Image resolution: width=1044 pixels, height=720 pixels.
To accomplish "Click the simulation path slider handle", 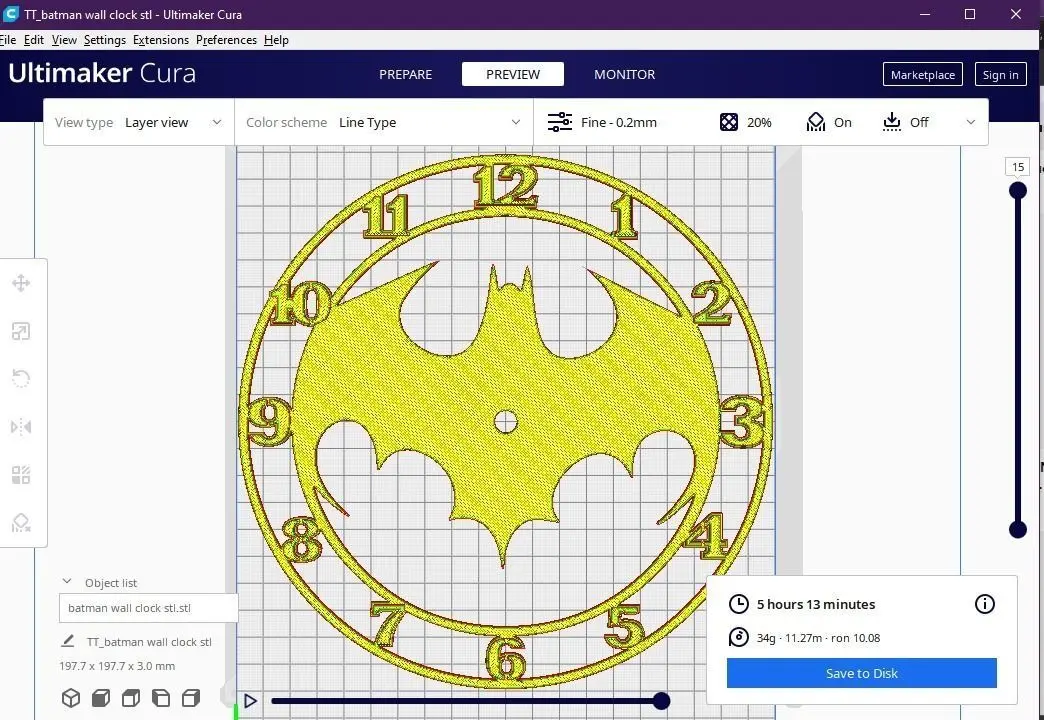I will (x=661, y=701).
